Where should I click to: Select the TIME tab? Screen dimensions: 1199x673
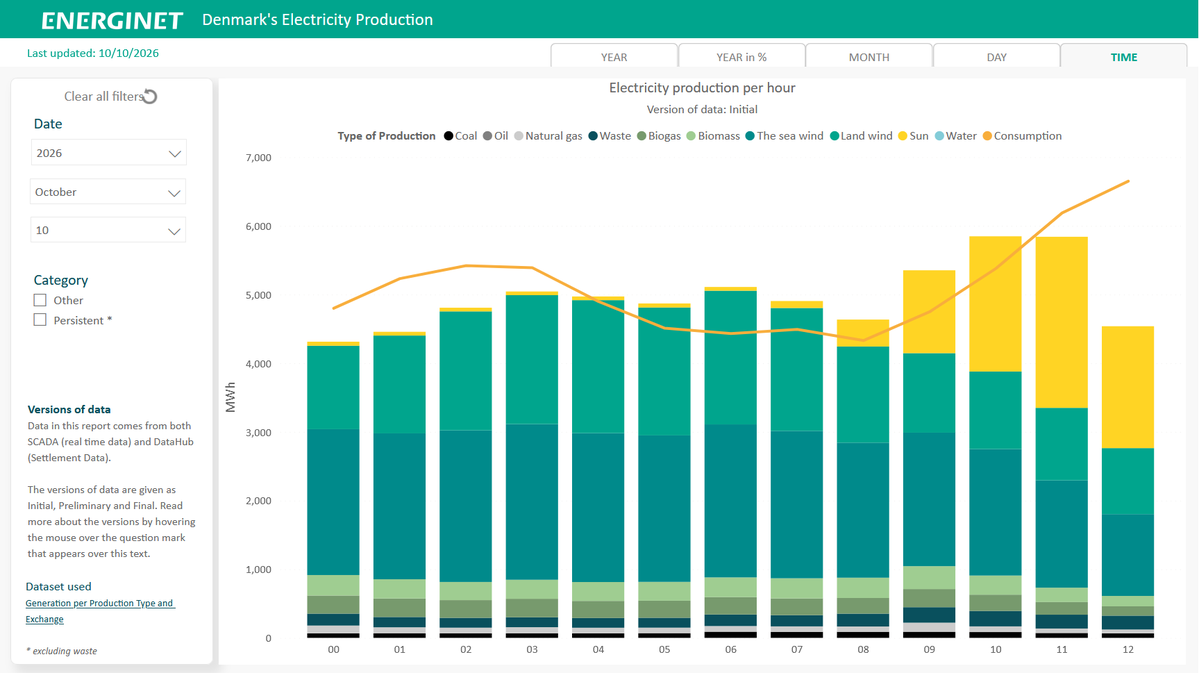[1124, 57]
